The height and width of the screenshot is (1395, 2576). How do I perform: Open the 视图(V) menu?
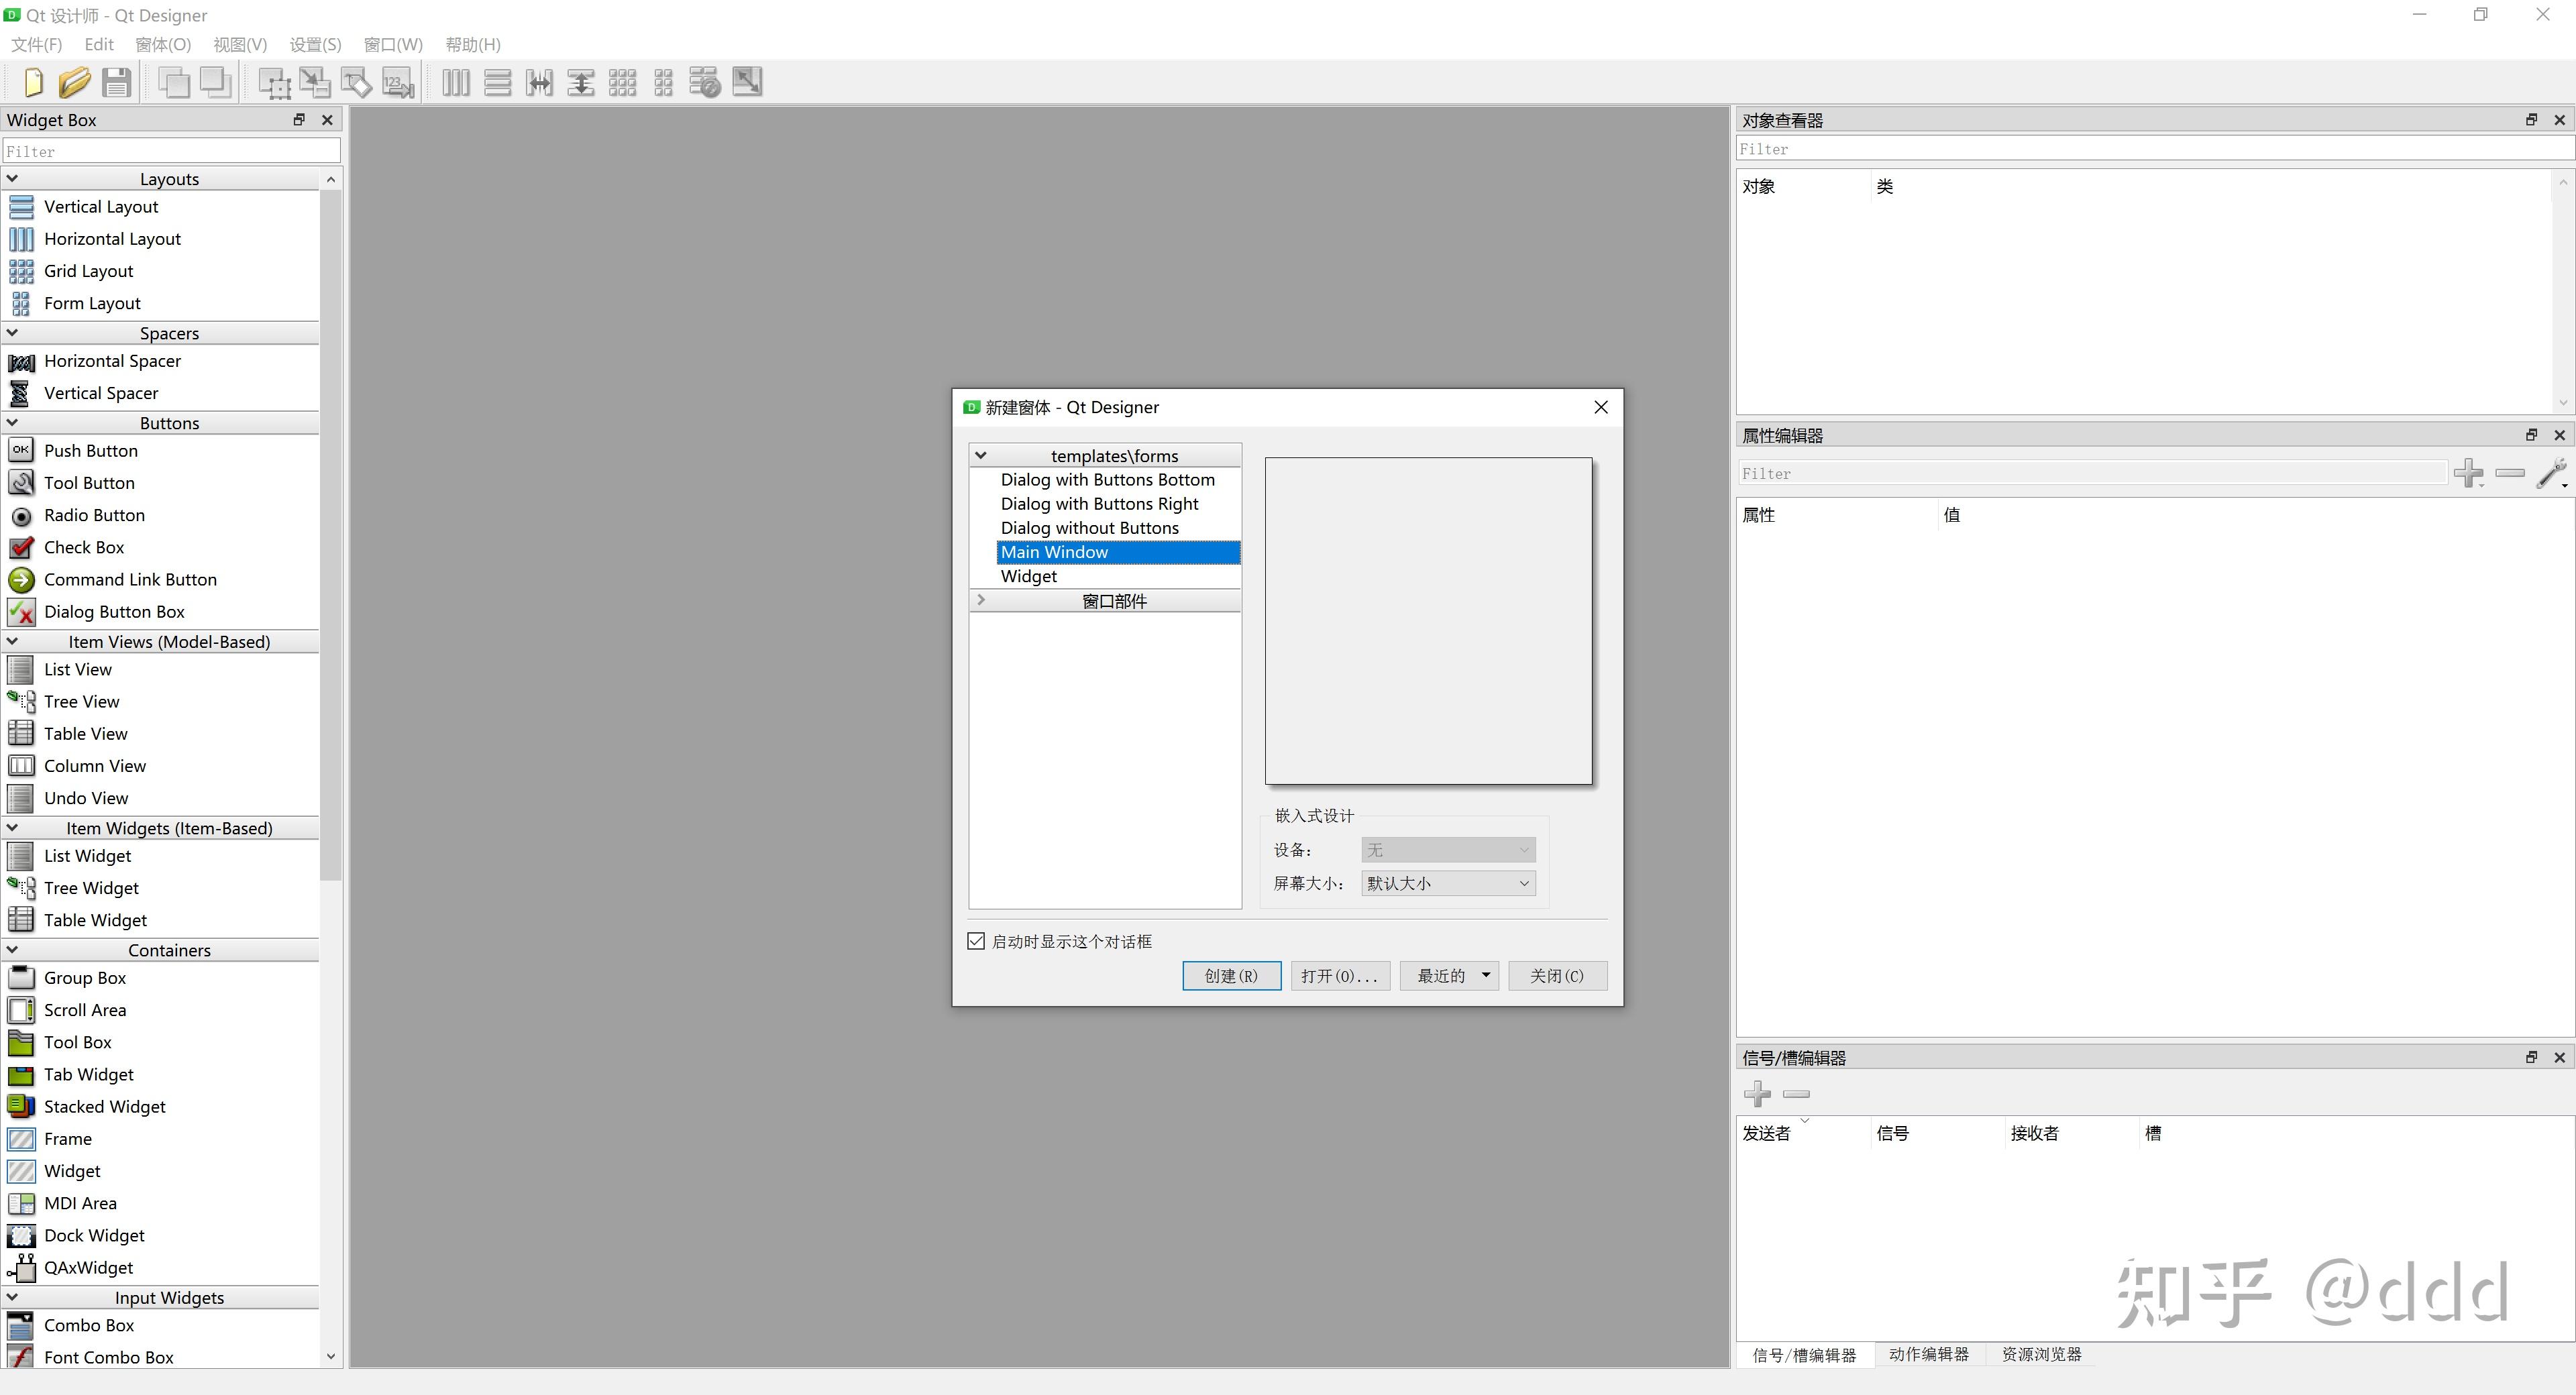[x=240, y=44]
